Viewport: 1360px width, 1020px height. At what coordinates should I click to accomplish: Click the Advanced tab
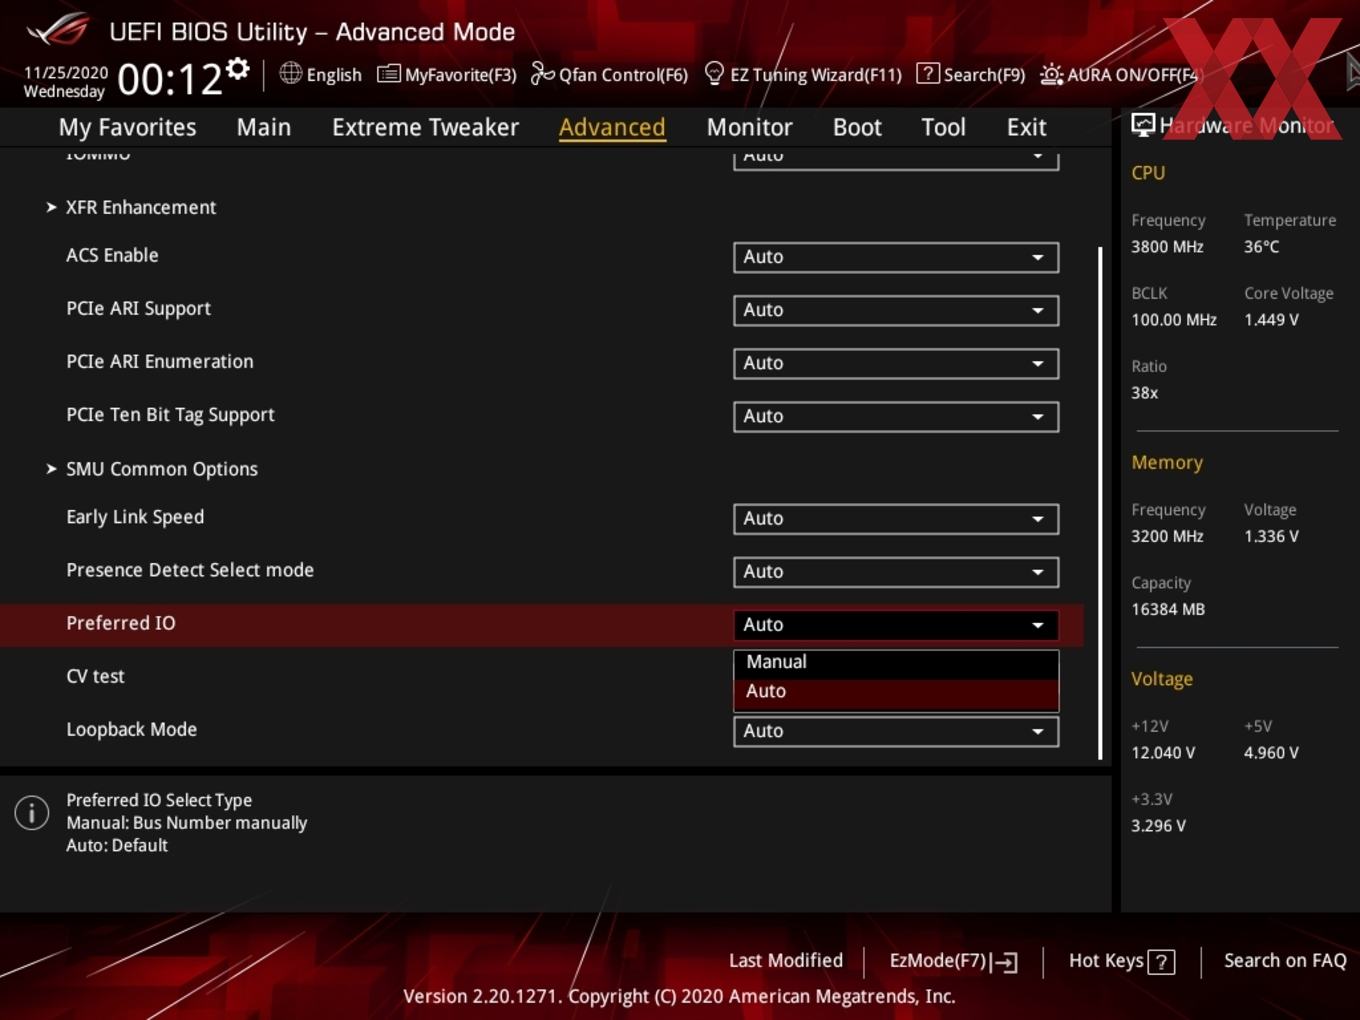pos(612,127)
